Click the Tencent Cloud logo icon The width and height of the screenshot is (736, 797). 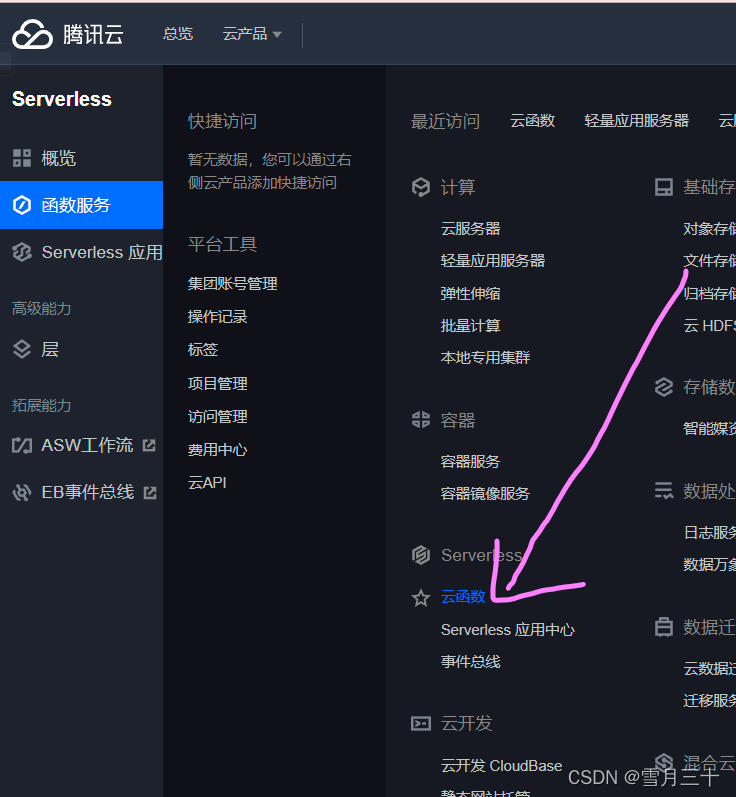32,35
